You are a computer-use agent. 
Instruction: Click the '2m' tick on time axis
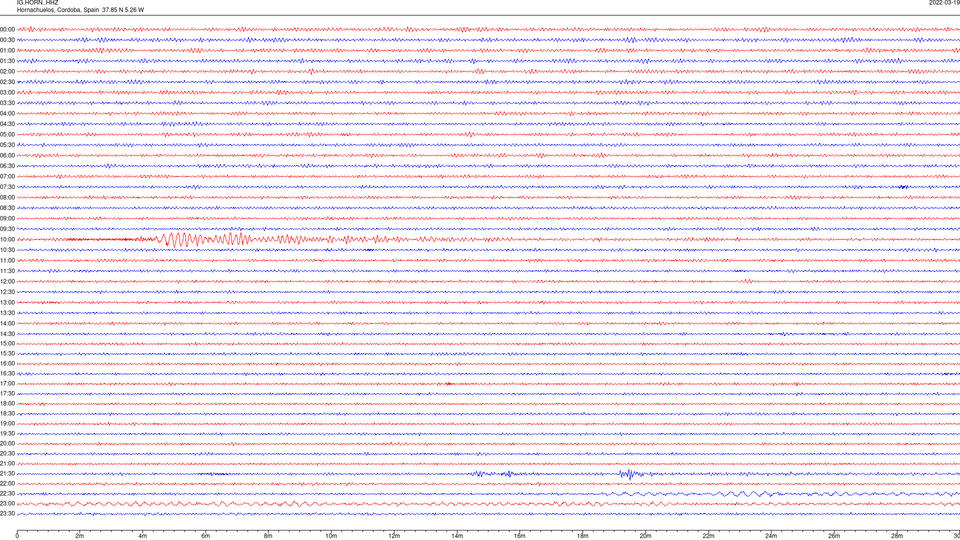80,536
